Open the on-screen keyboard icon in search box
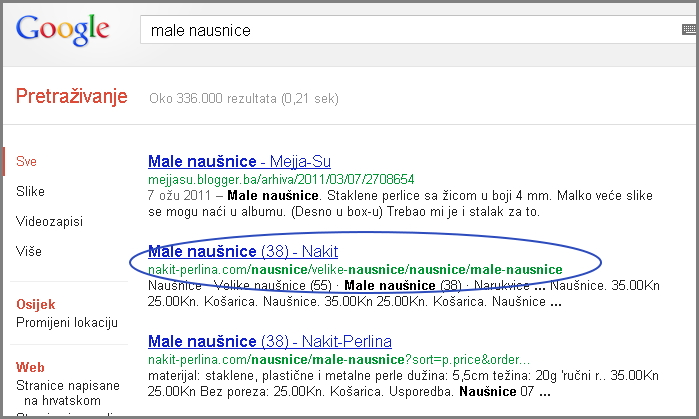Screen dimensions: 699x419 tap(689, 29)
